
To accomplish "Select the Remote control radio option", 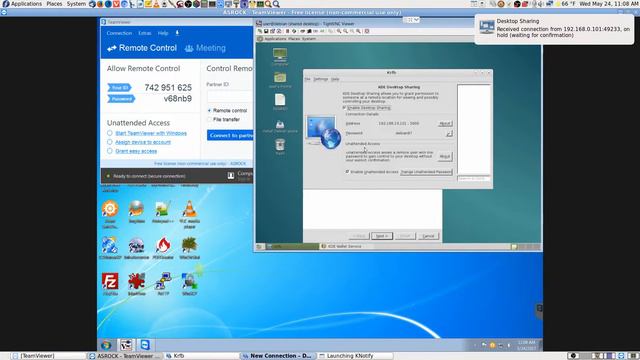I will coord(227,111).
